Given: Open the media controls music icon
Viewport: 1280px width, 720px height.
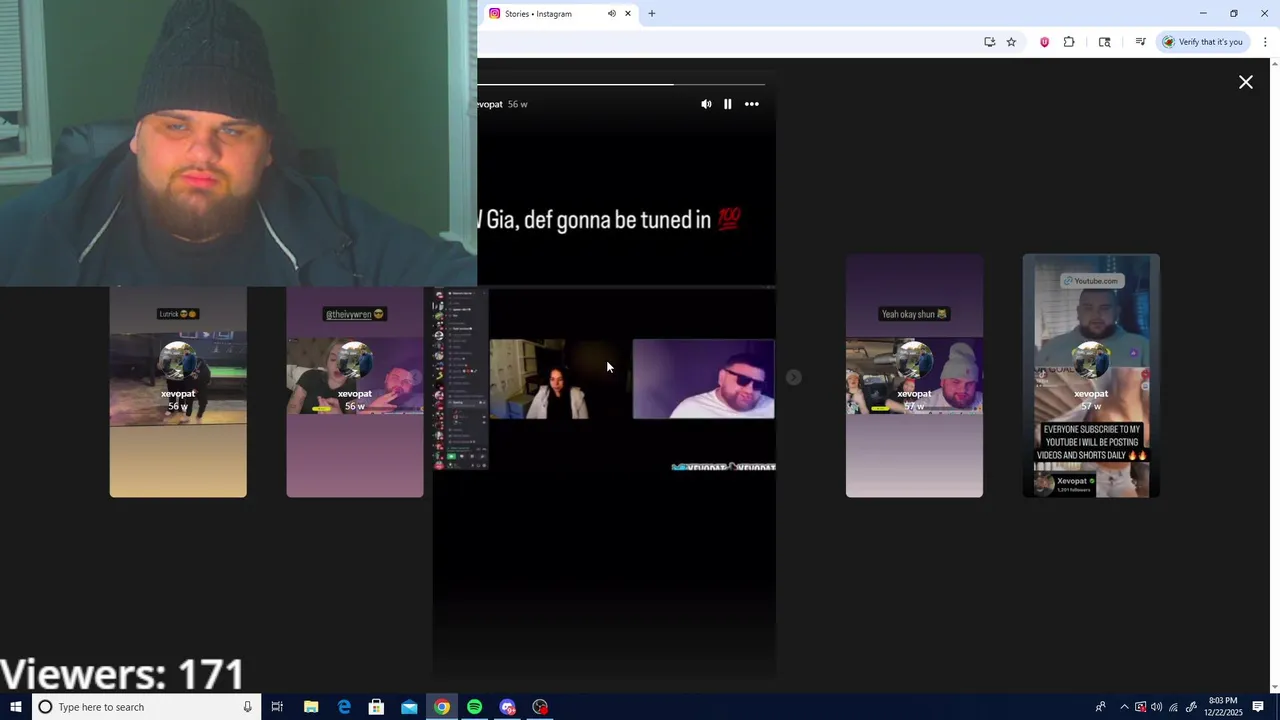Looking at the screenshot, I should click(x=1140, y=42).
